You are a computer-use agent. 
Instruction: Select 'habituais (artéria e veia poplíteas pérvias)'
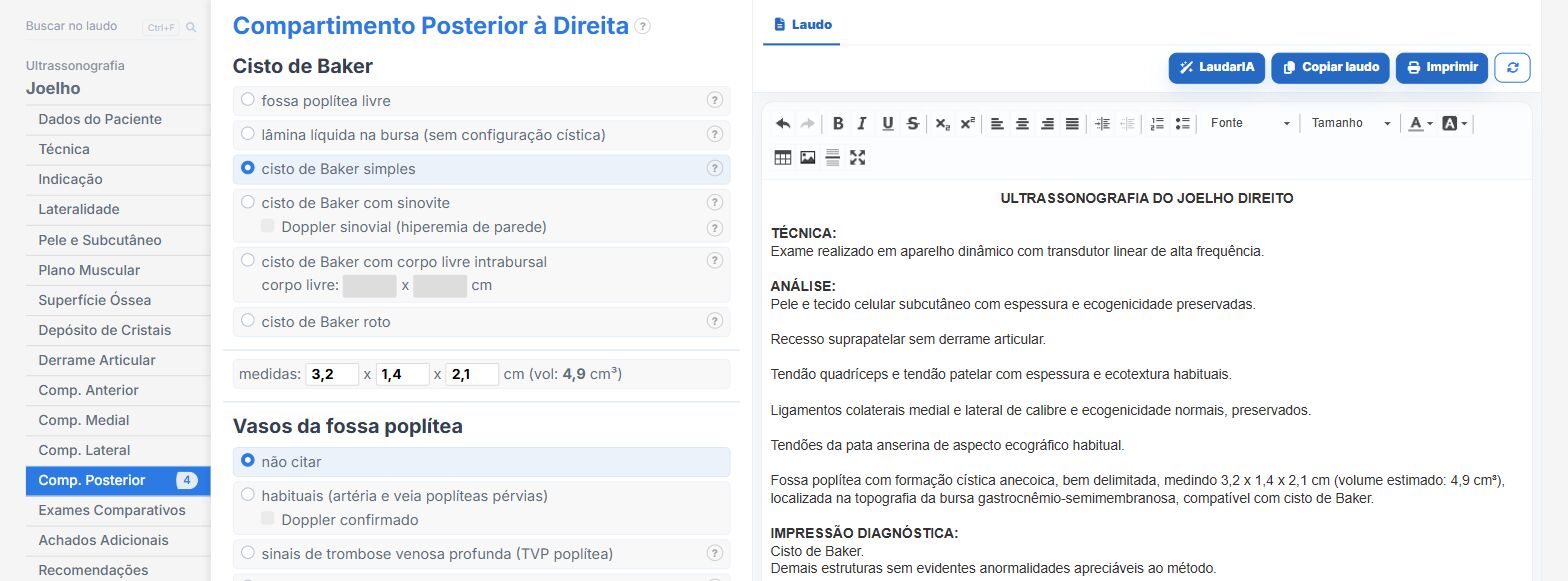pos(248,495)
